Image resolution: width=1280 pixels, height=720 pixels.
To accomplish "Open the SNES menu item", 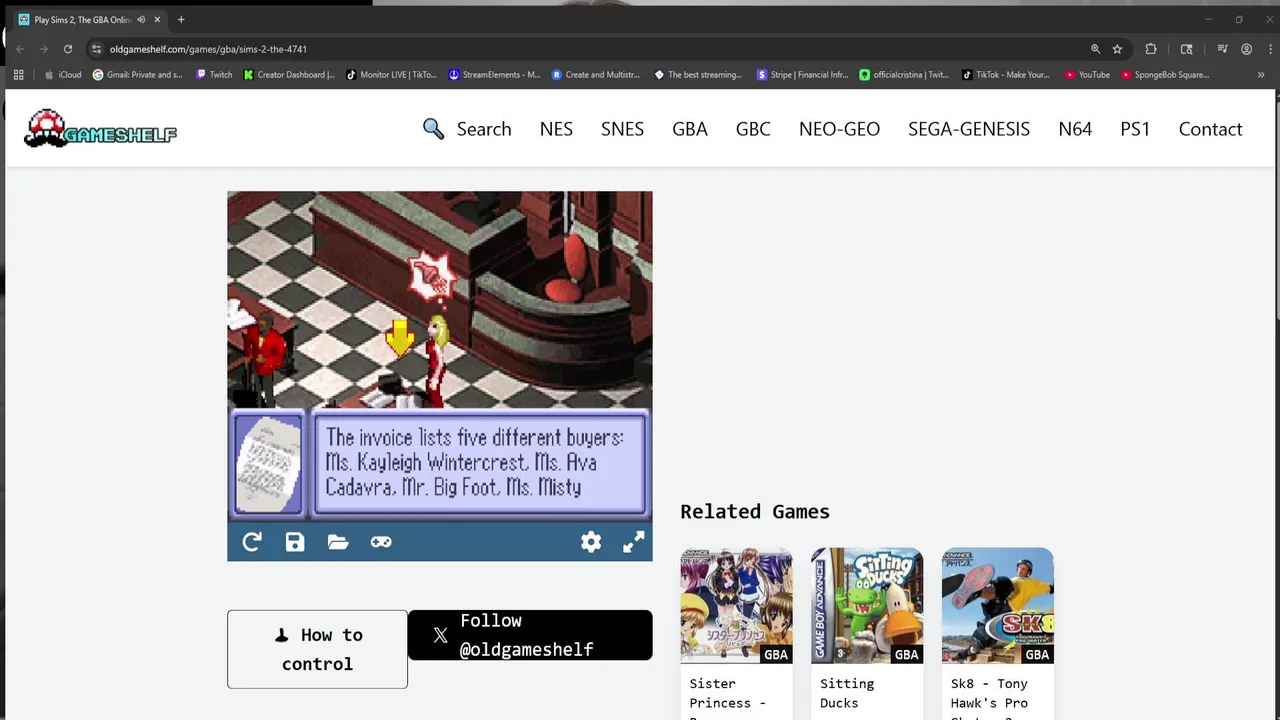I will point(622,129).
